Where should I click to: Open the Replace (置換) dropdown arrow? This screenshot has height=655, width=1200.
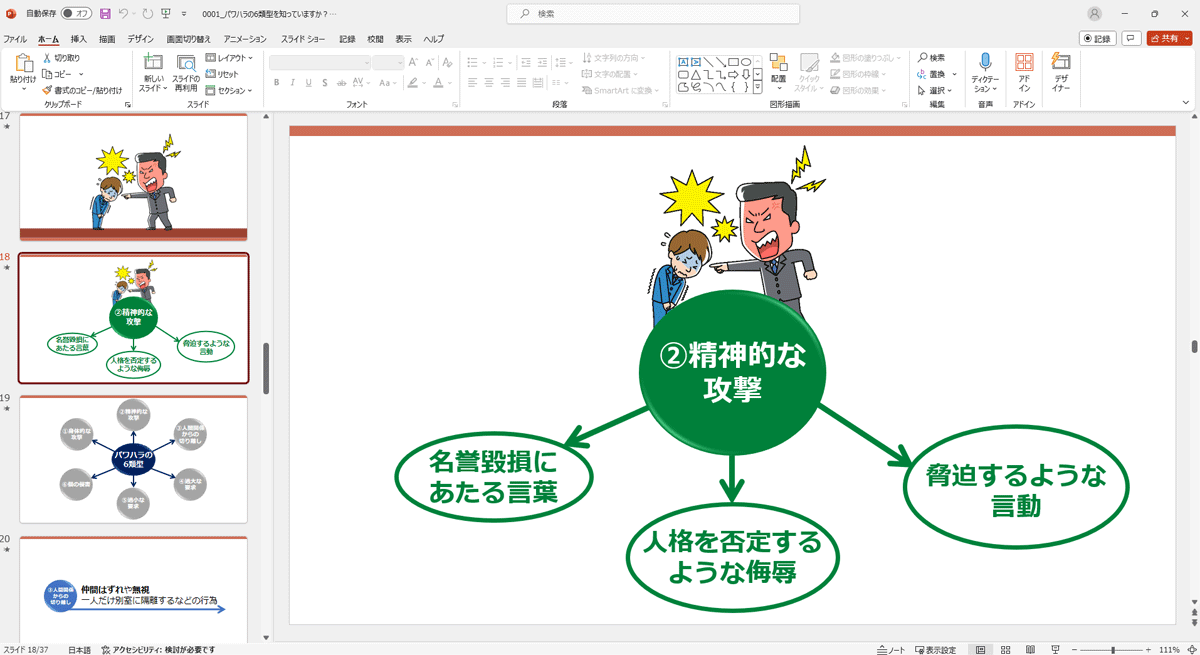tap(954, 74)
